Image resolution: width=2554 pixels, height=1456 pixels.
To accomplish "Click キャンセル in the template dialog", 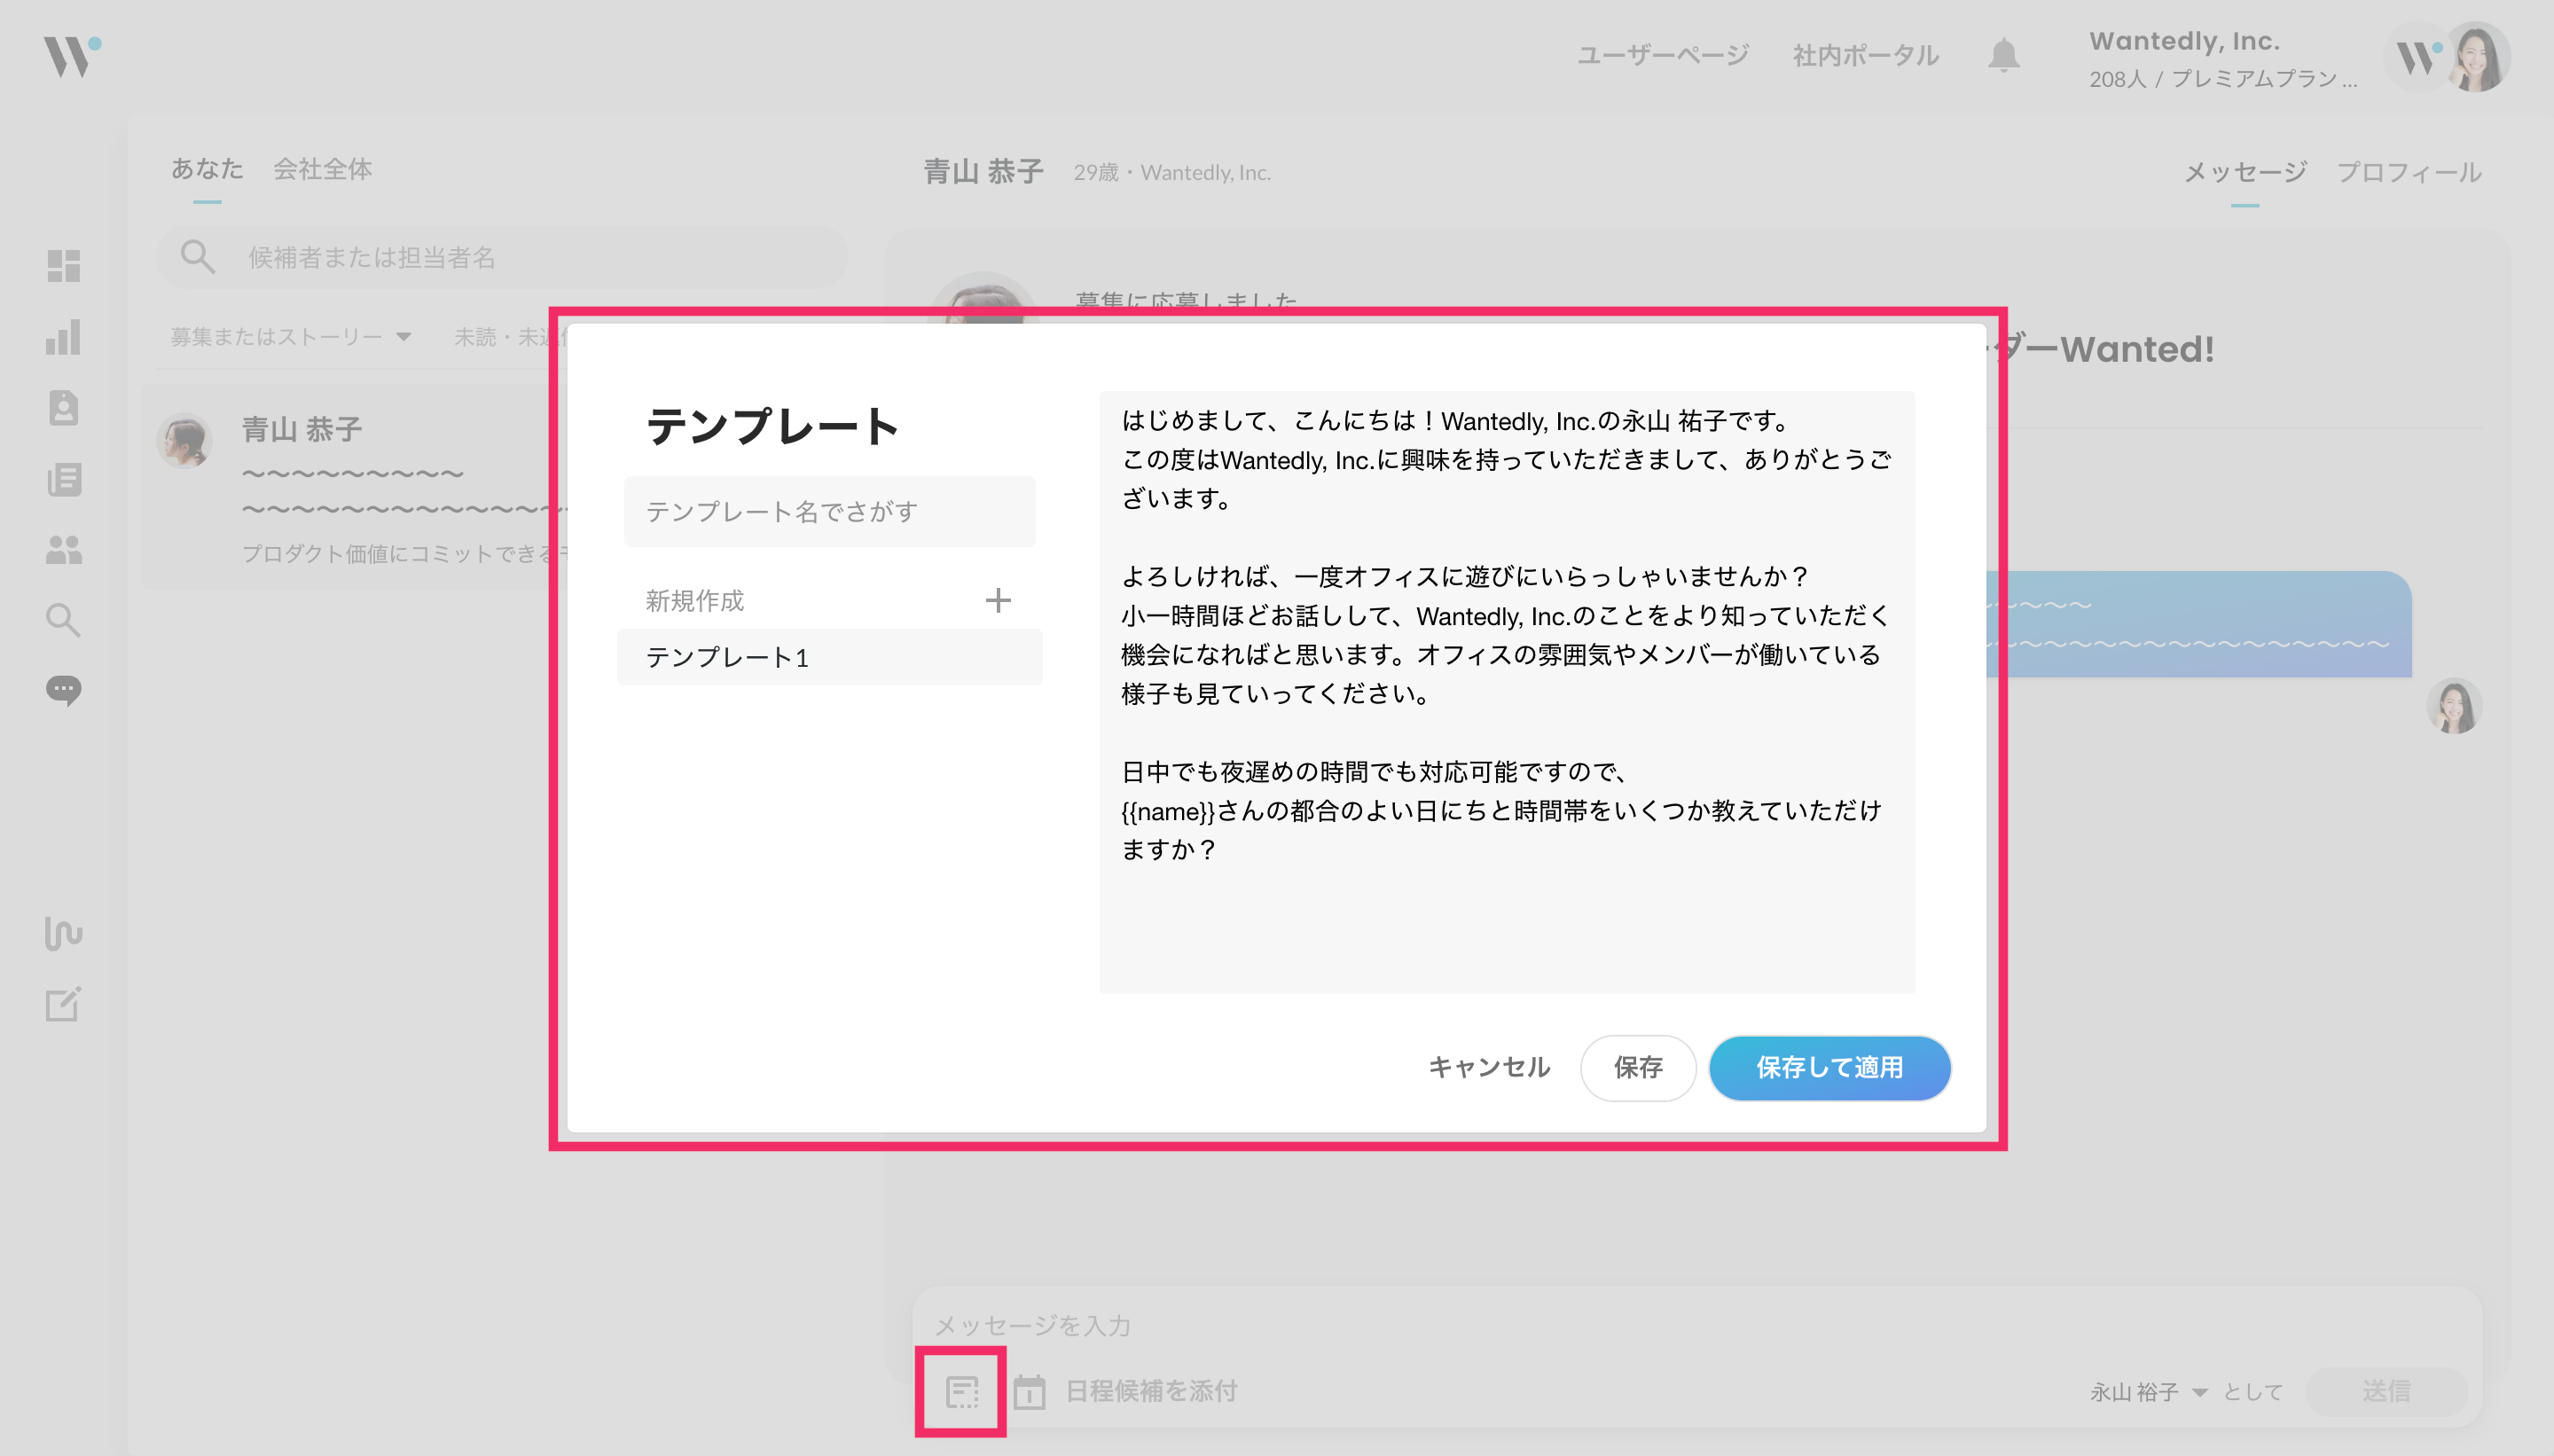I will (1488, 1067).
